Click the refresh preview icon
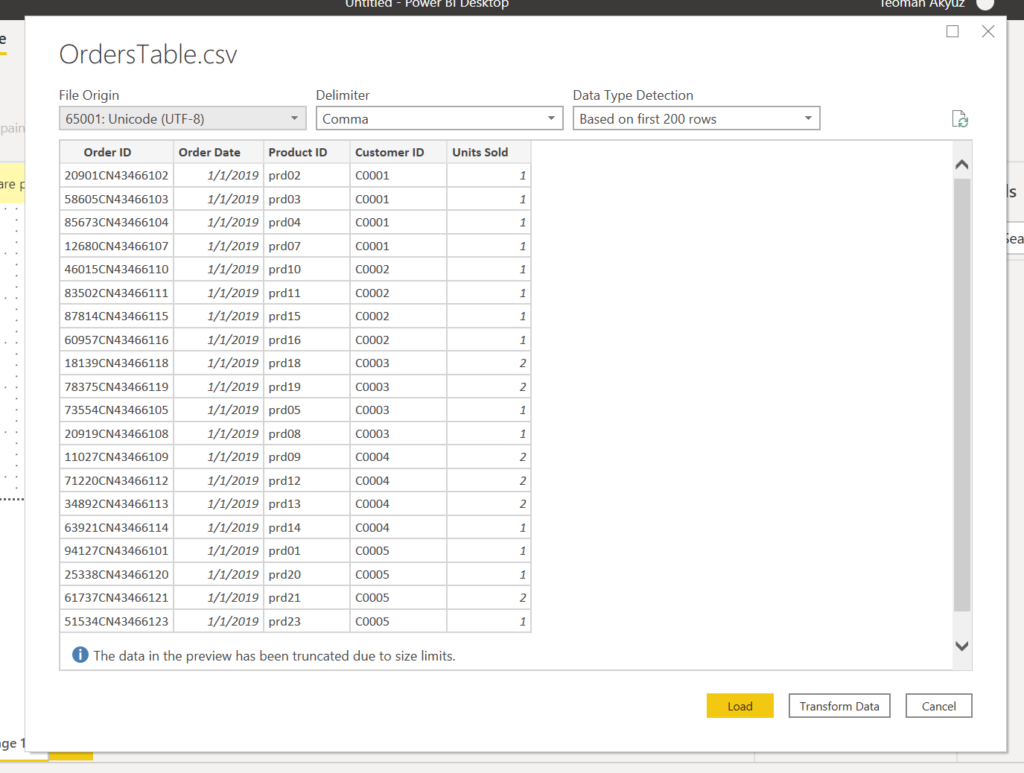Image resolution: width=1024 pixels, height=773 pixels. (x=960, y=119)
